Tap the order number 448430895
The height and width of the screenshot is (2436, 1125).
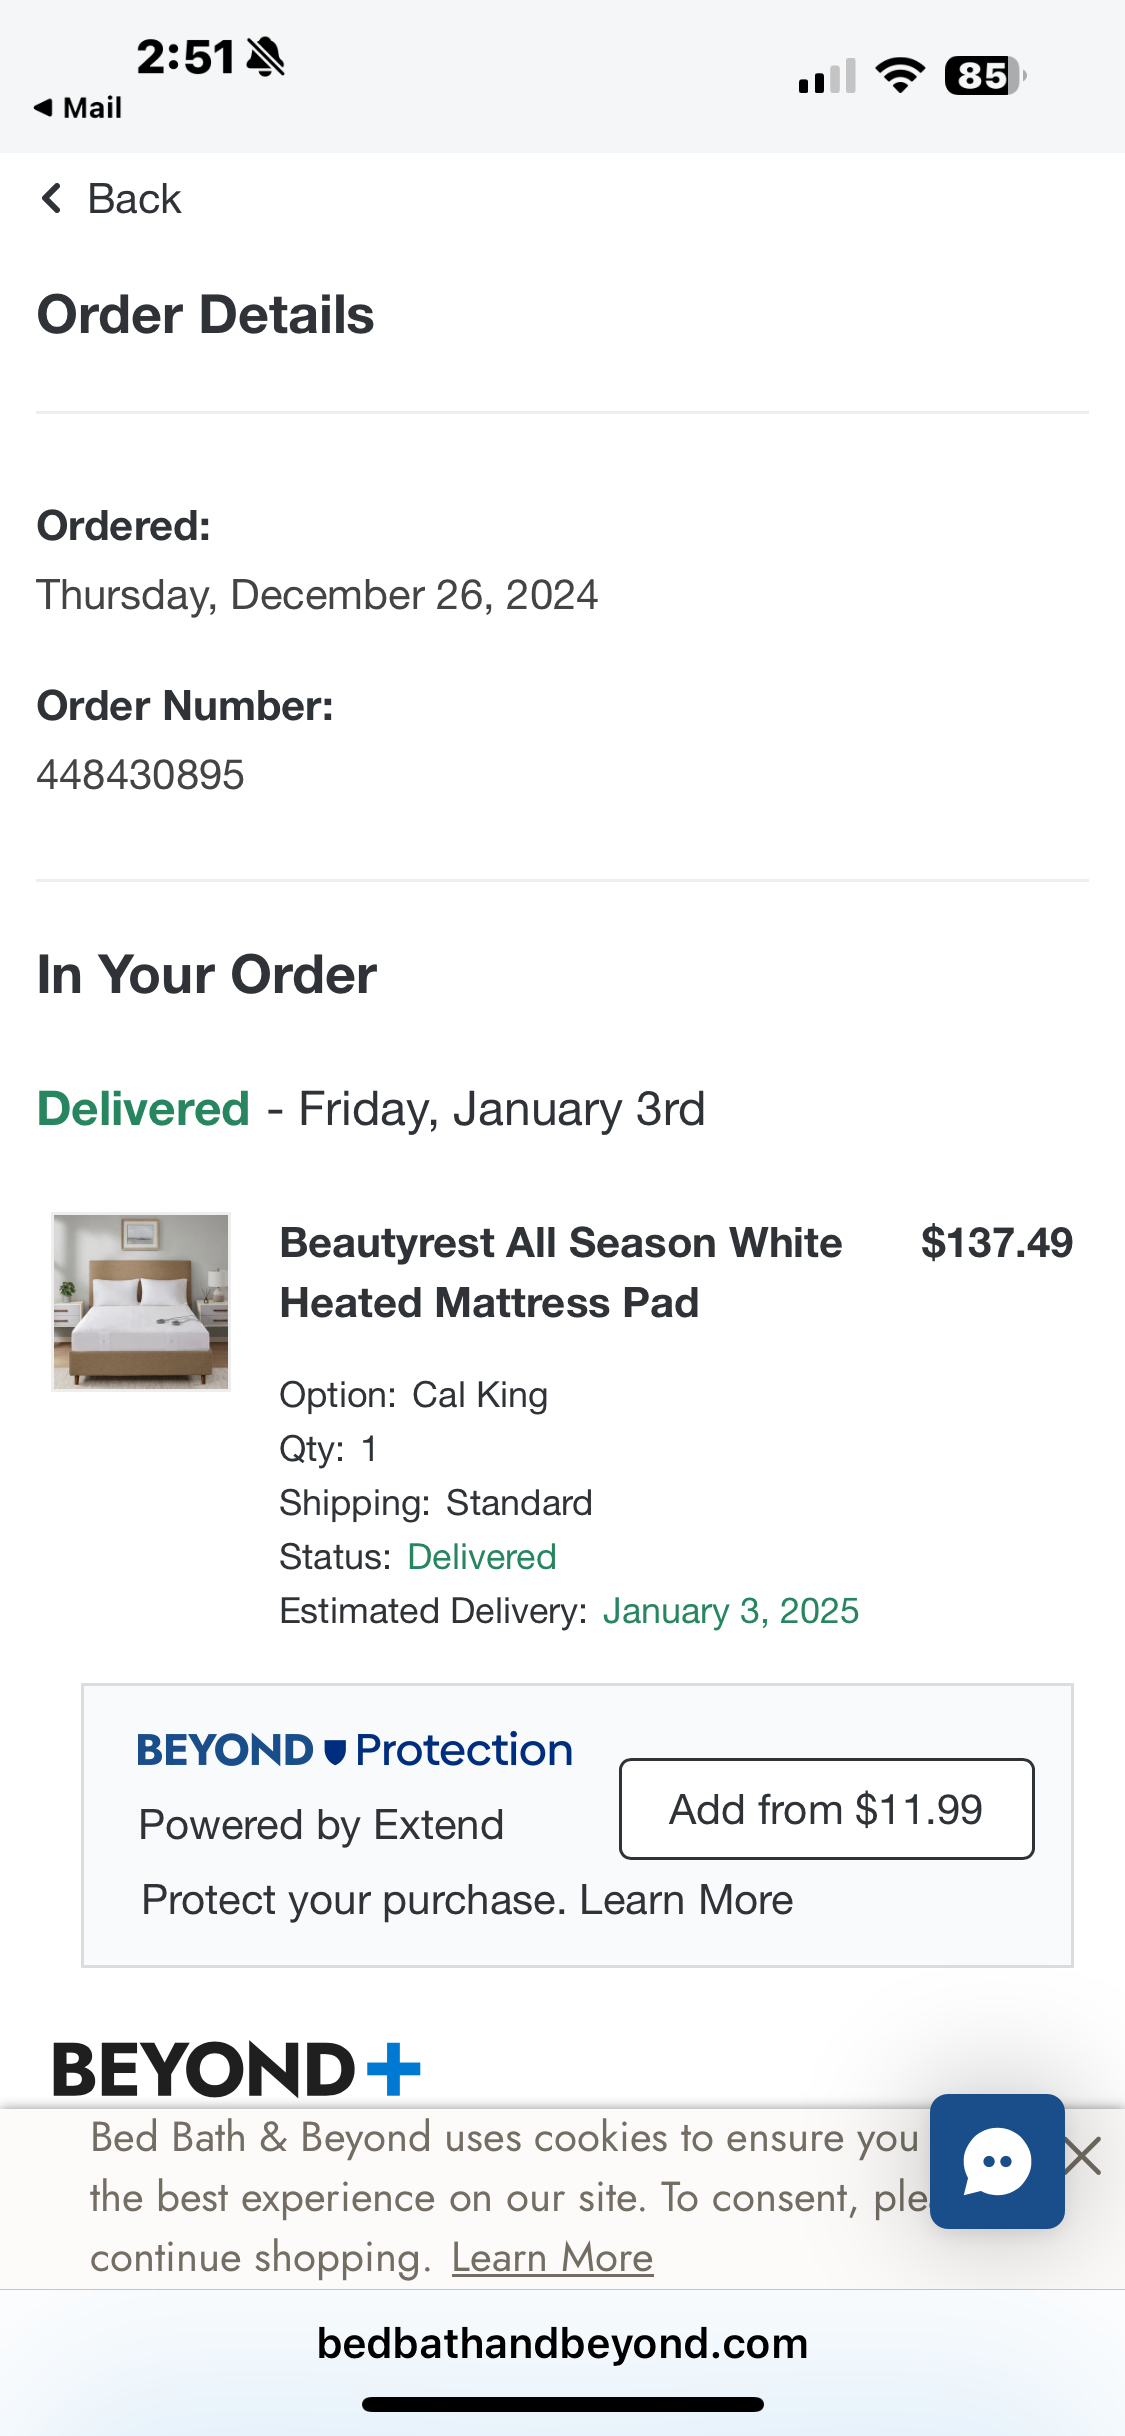[x=140, y=774]
